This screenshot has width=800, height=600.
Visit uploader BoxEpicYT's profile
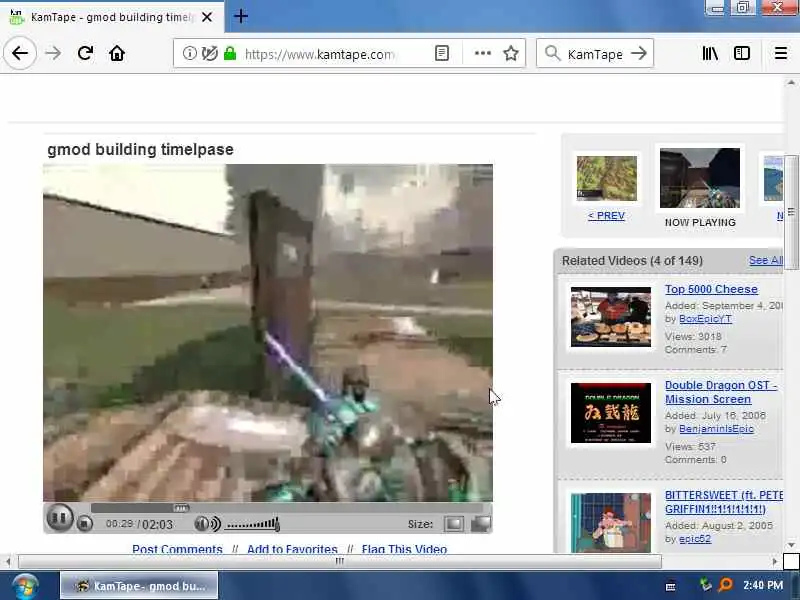(705, 319)
